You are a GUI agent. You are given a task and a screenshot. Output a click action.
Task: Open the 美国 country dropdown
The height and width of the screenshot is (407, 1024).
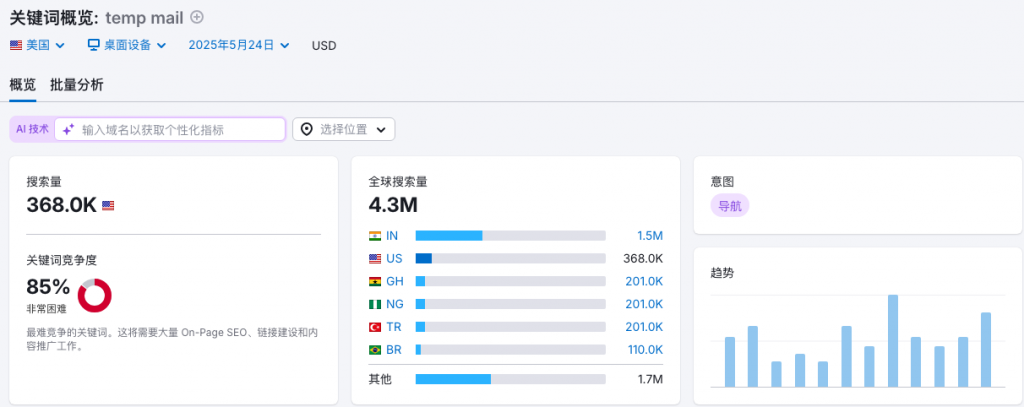[x=38, y=45]
